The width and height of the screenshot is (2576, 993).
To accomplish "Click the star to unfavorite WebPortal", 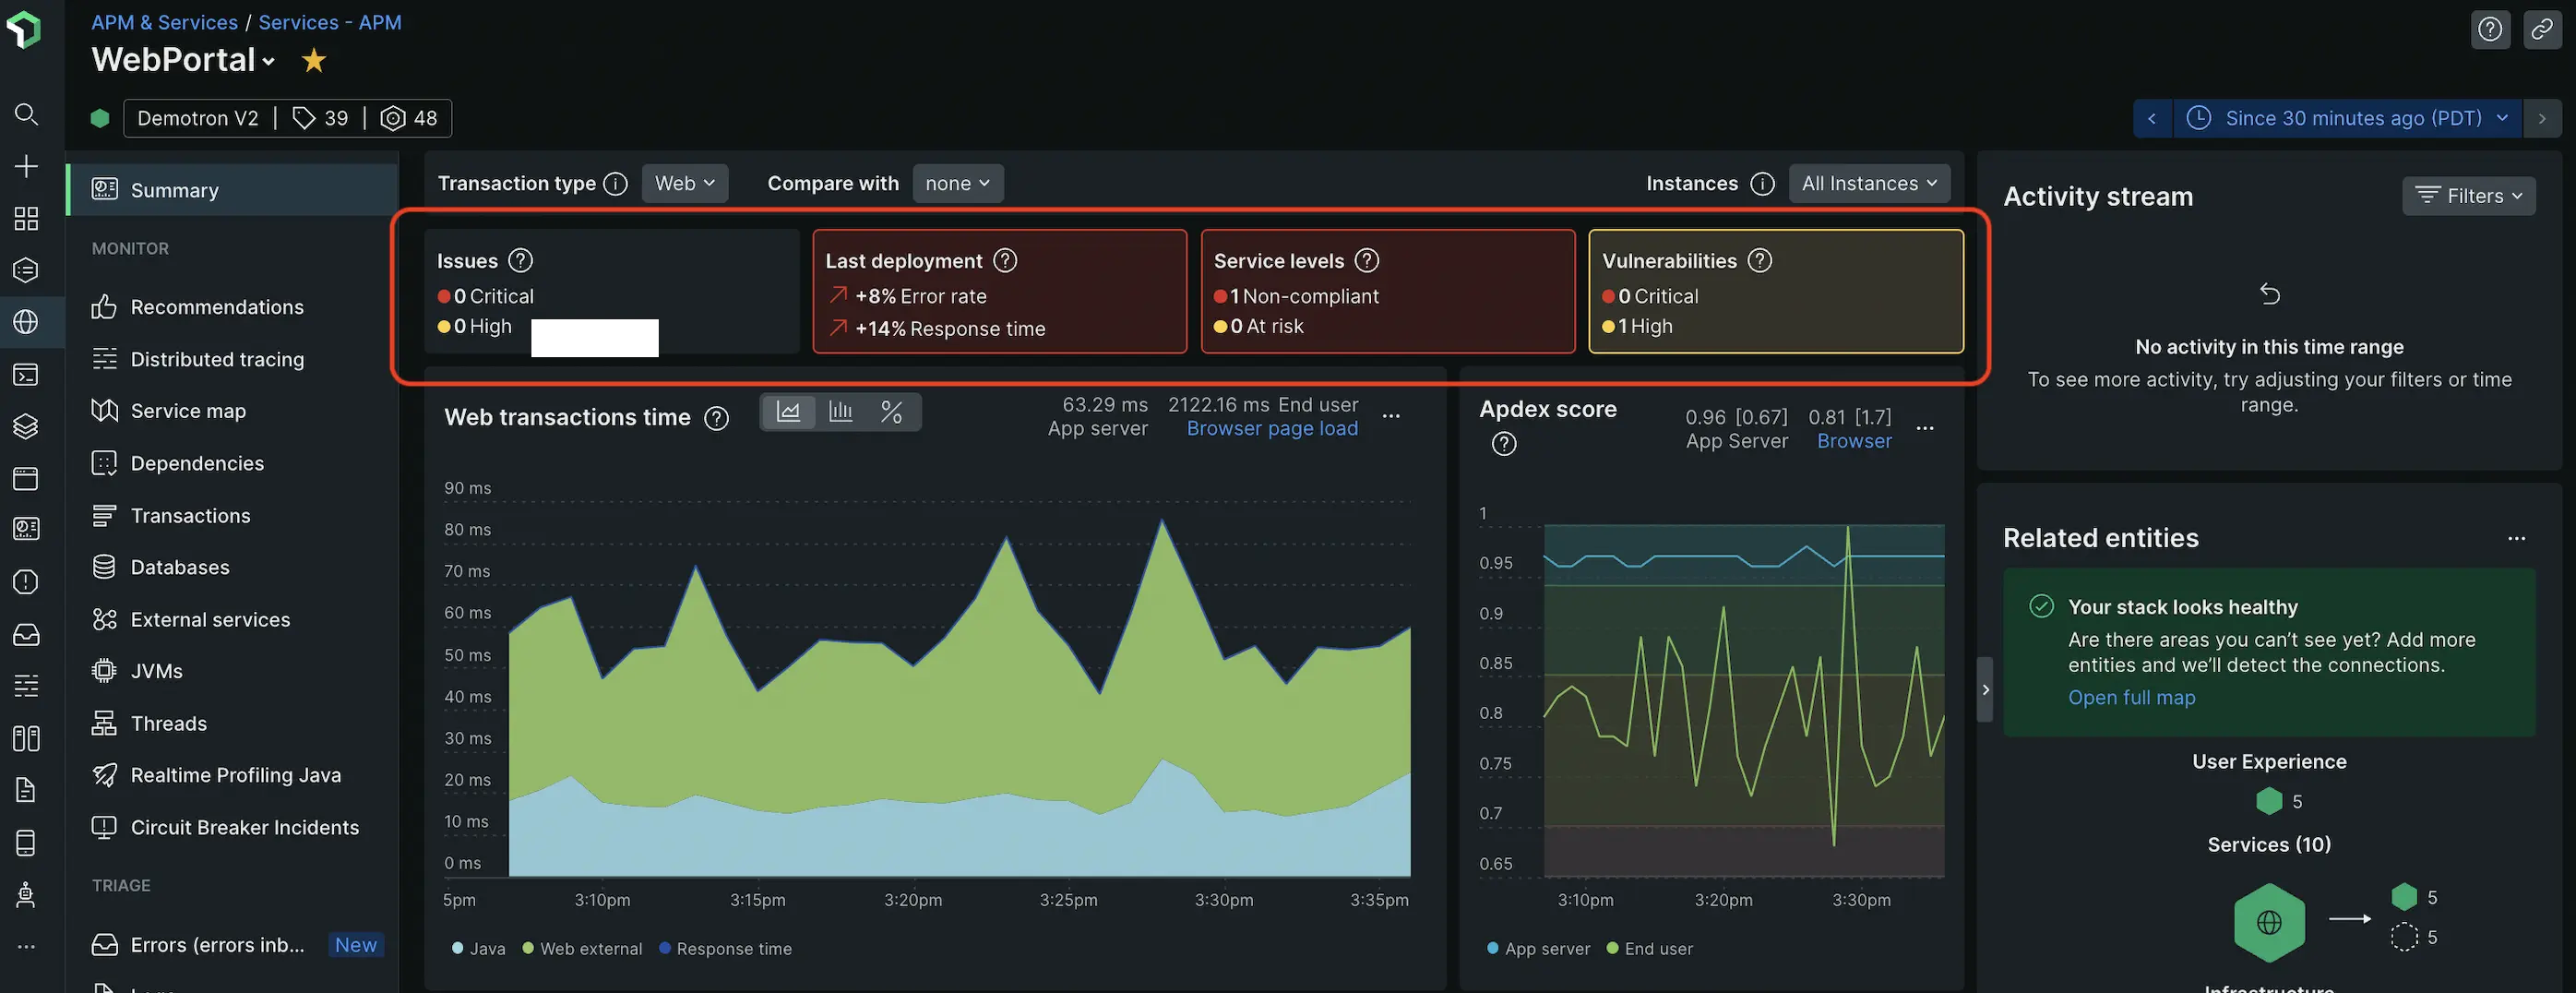I will click(313, 60).
